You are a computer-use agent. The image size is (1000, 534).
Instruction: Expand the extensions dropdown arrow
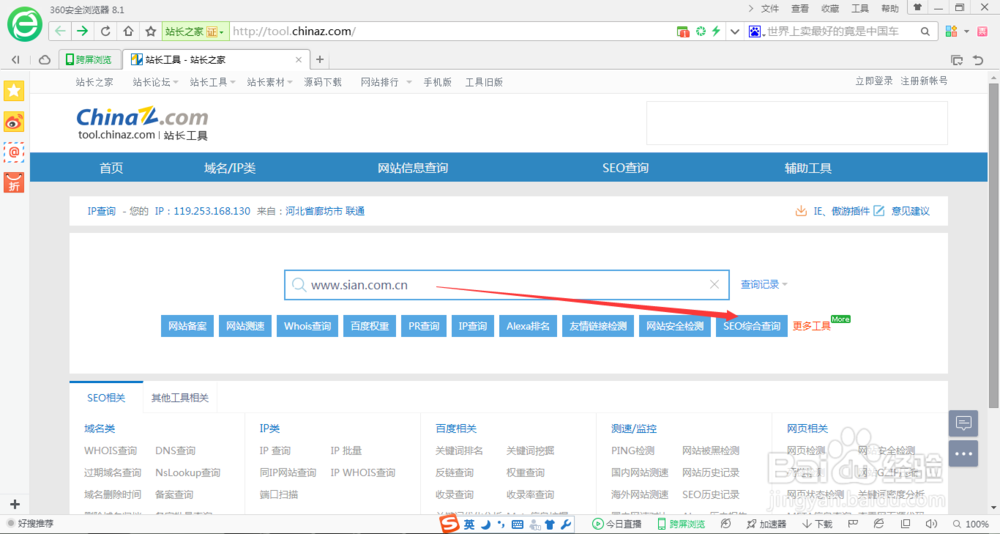[x=967, y=31]
